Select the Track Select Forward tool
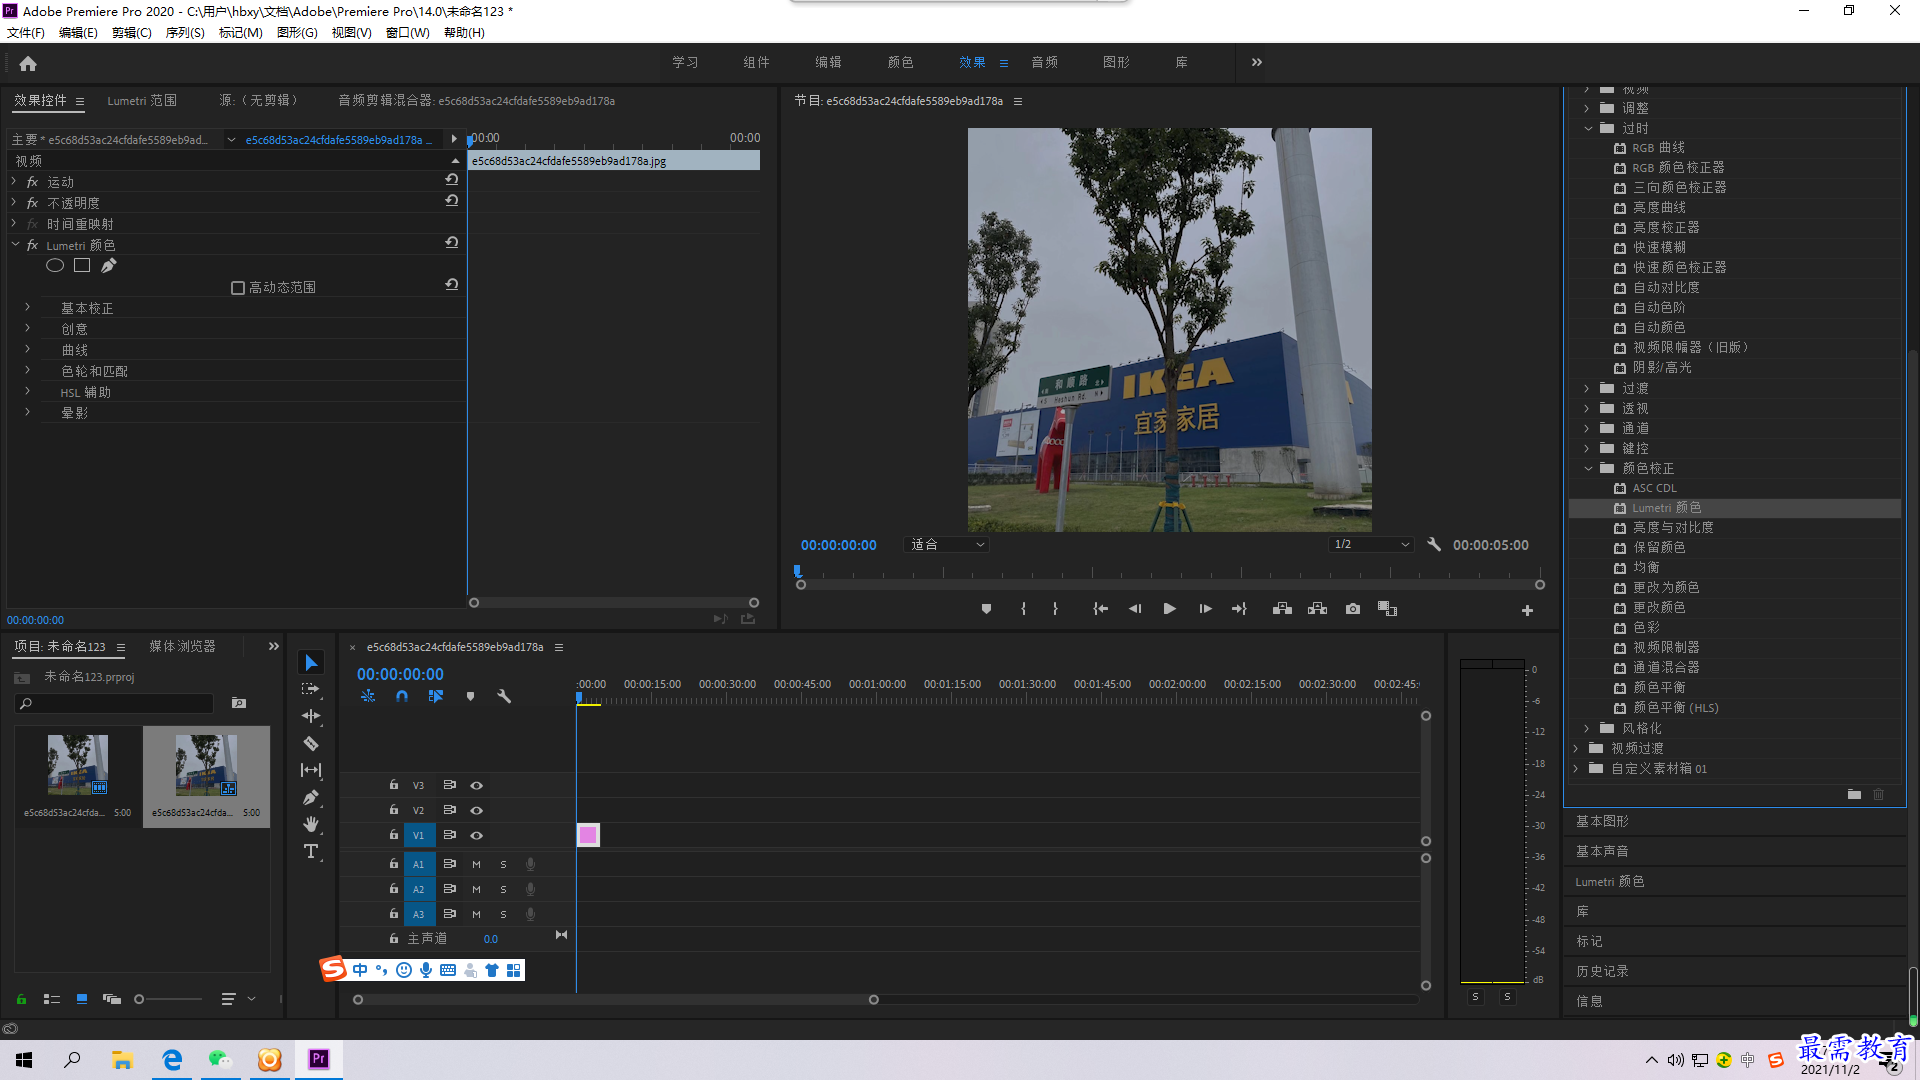 (311, 689)
